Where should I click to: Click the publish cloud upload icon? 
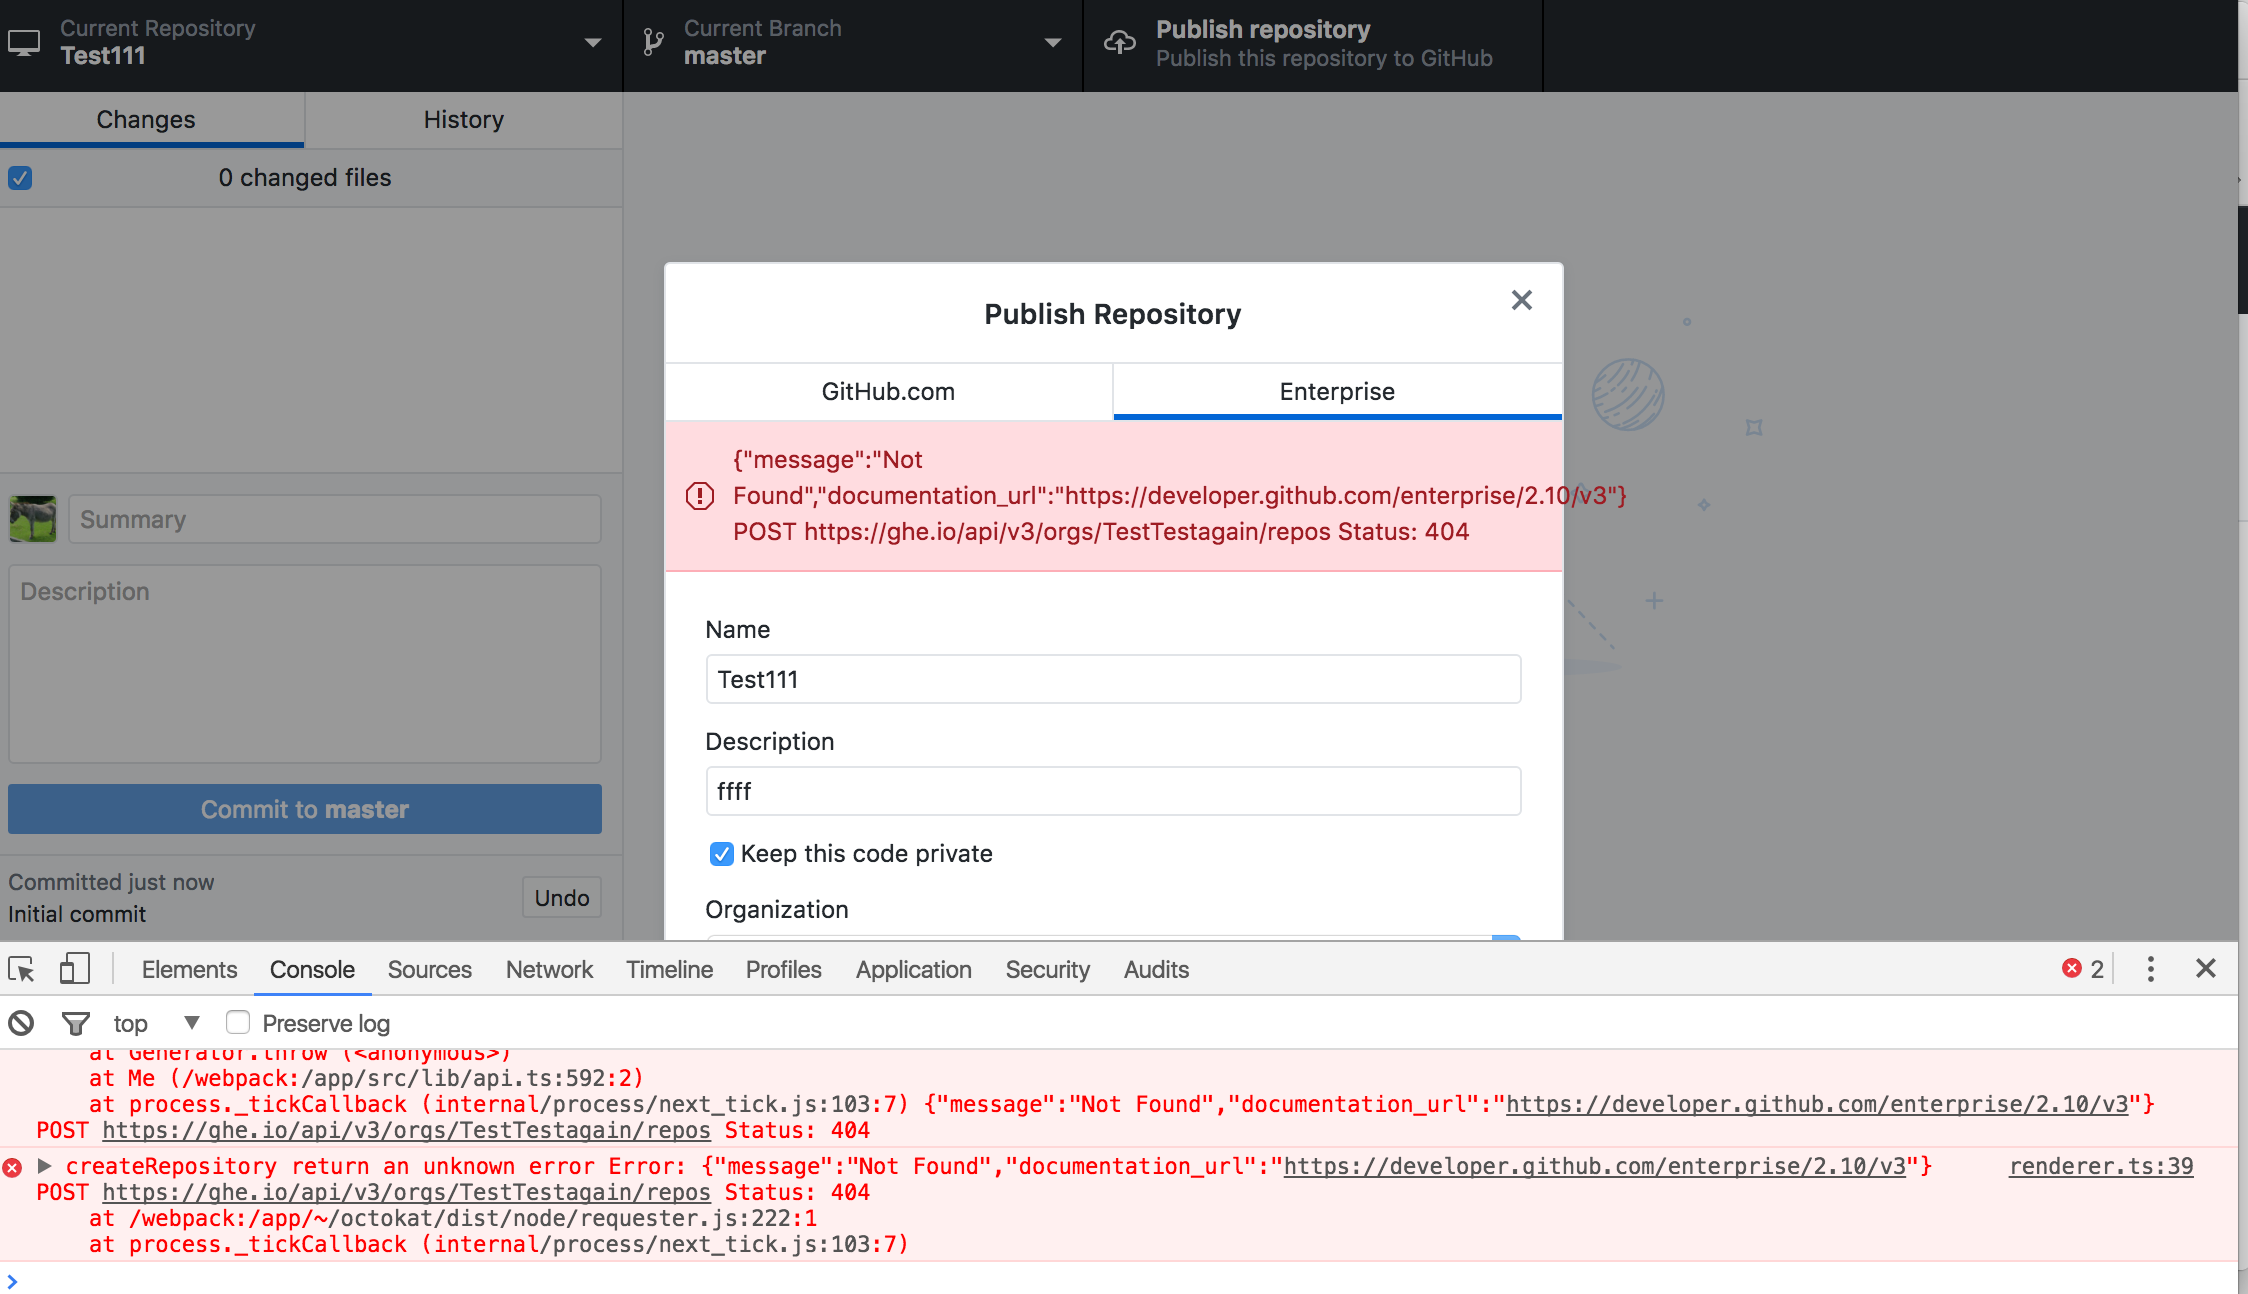(x=1120, y=42)
